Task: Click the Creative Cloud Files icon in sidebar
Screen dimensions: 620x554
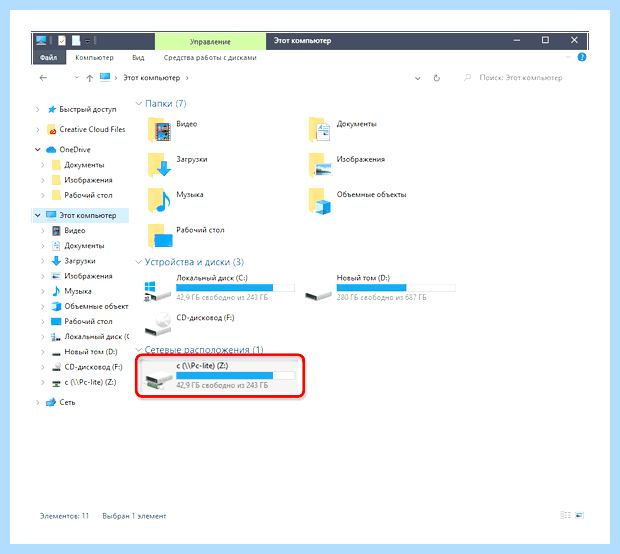Action: [52, 129]
